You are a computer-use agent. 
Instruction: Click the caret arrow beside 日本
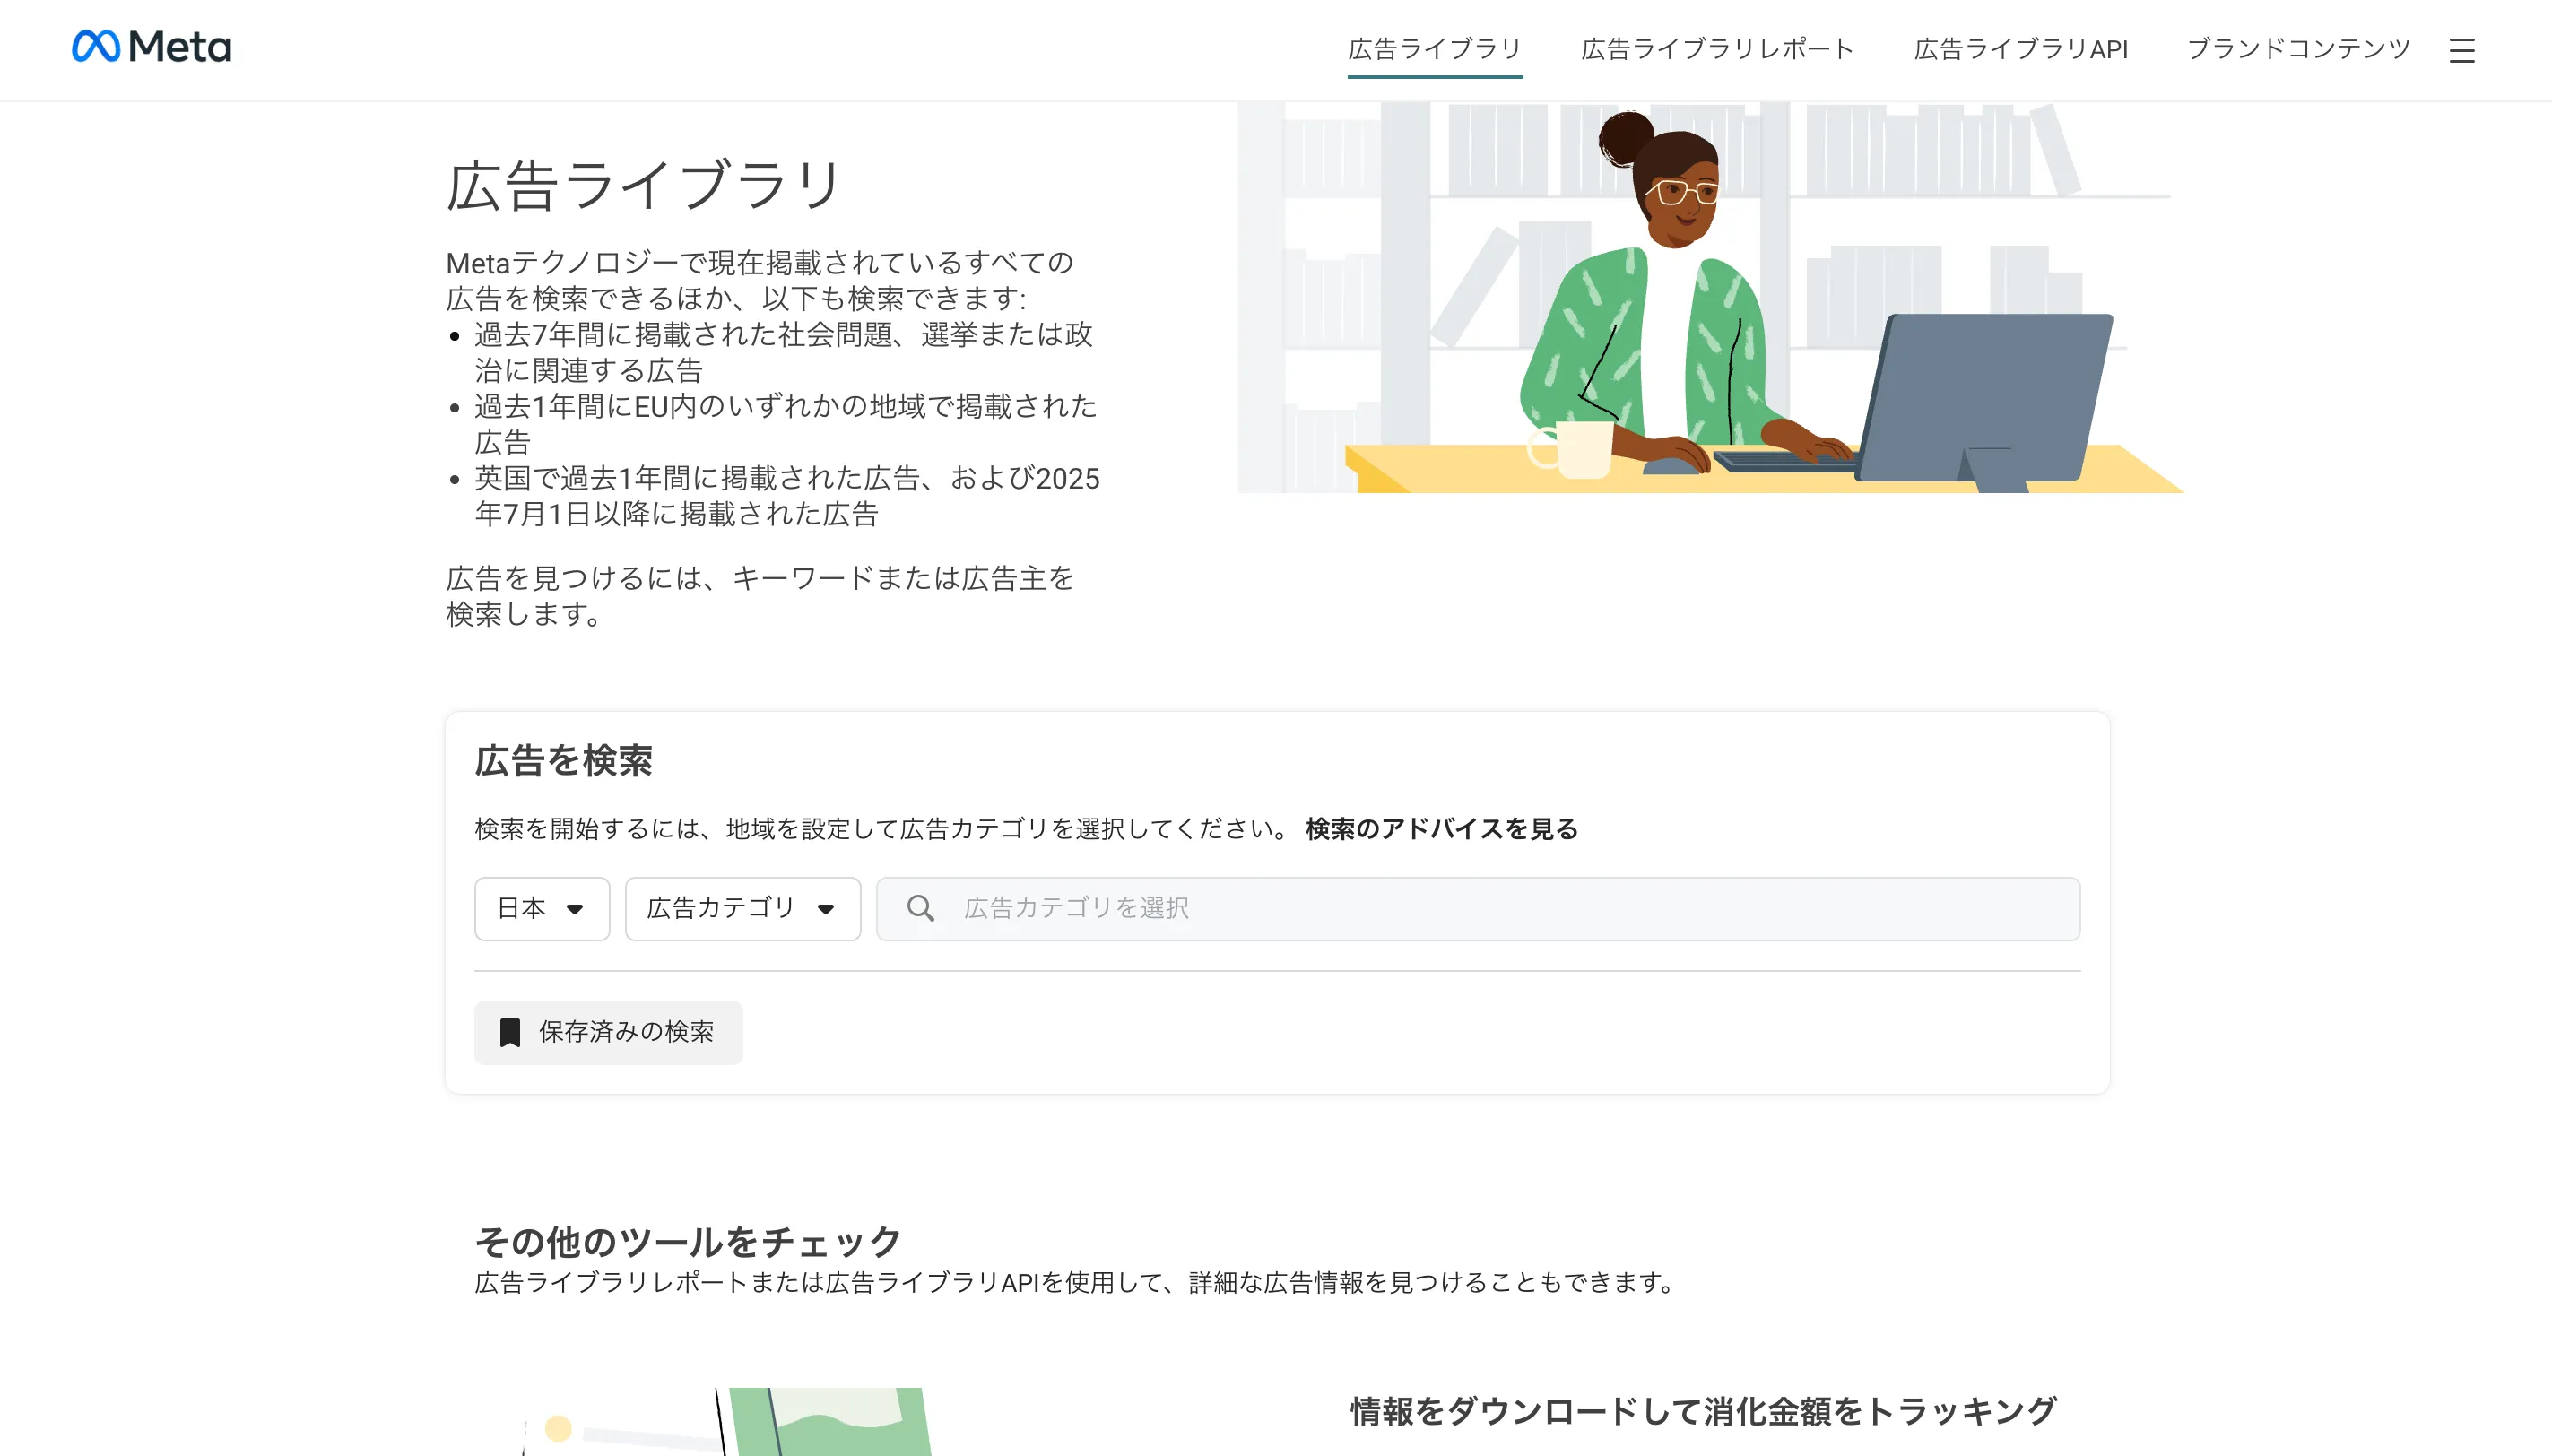tap(574, 909)
